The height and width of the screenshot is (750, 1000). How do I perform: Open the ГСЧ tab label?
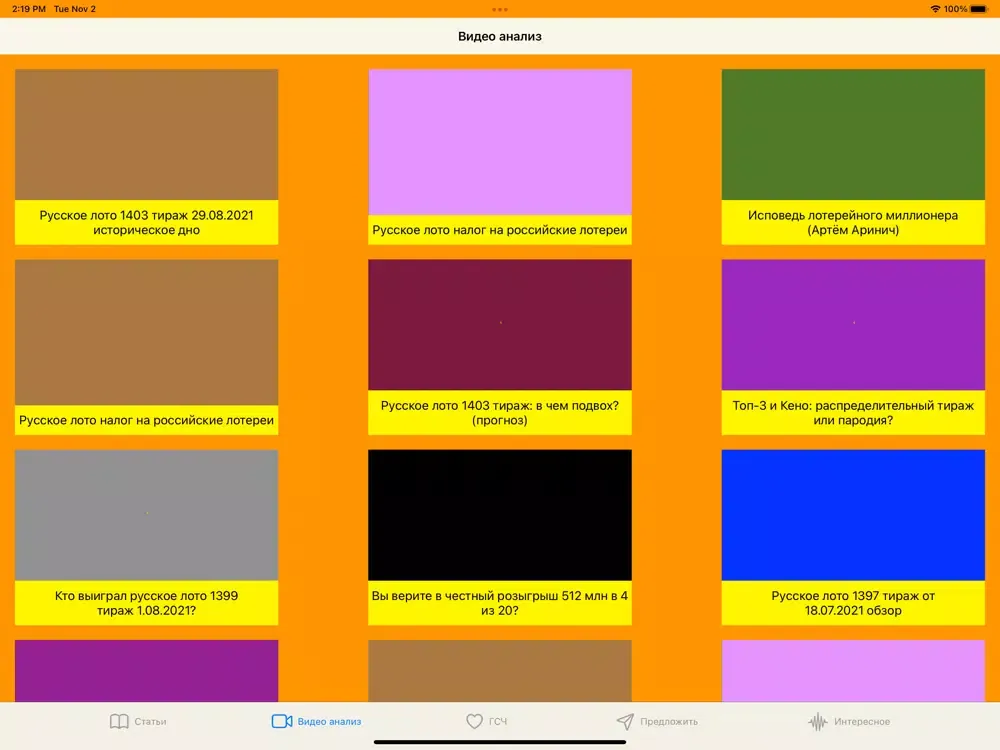click(x=498, y=721)
